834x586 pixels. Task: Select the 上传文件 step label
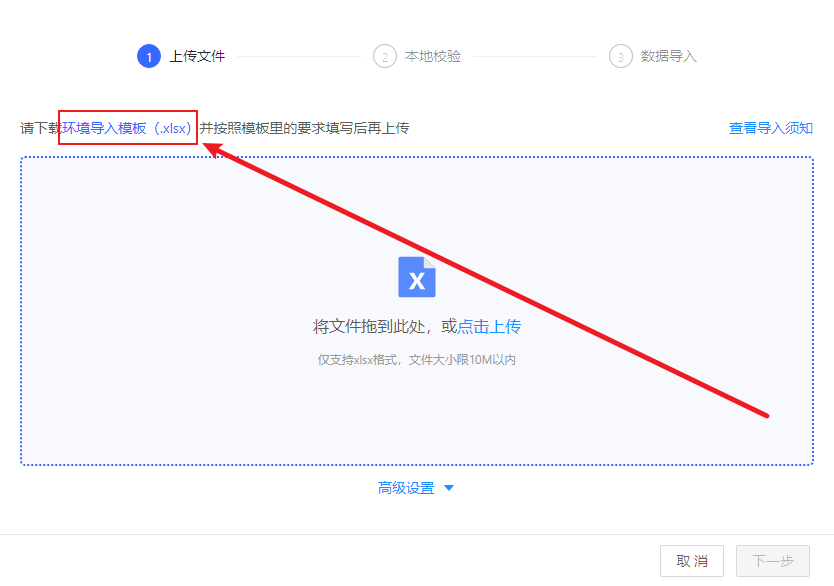(x=197, y=56)
